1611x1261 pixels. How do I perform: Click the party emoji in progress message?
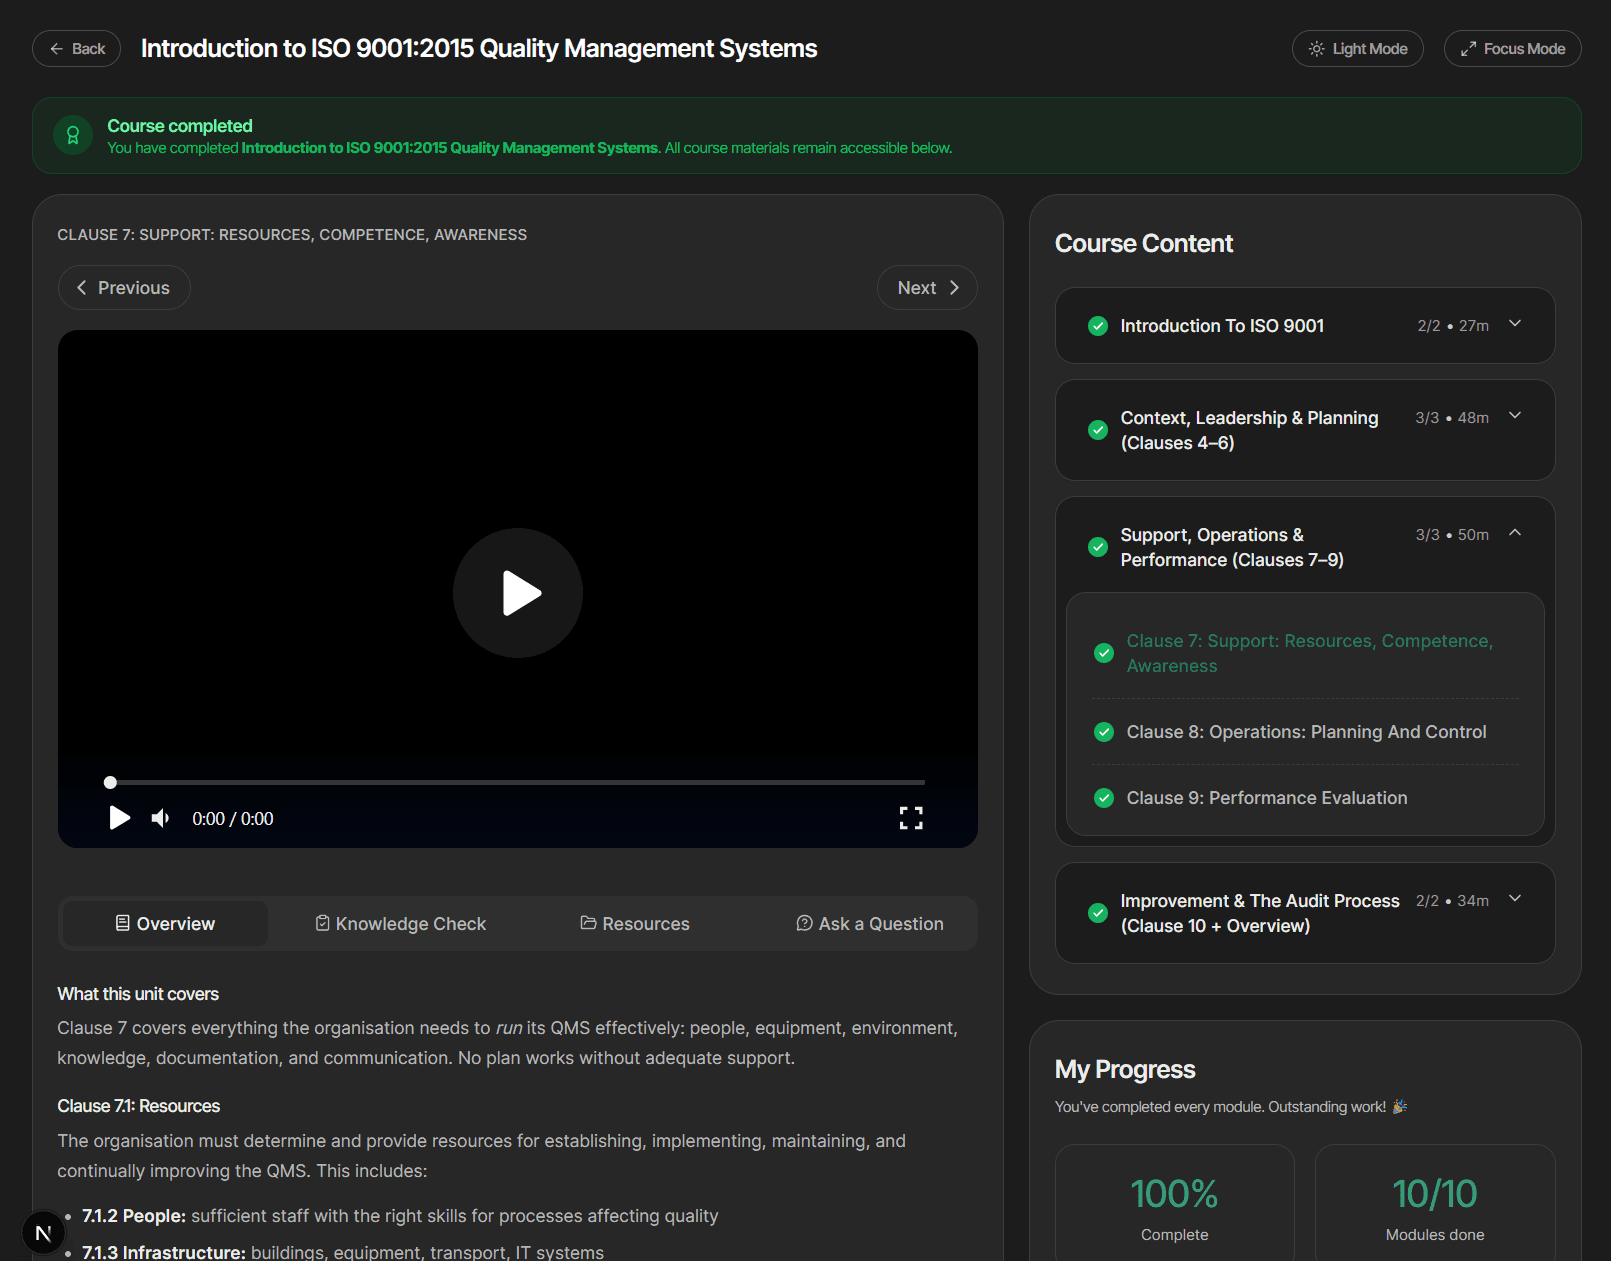1400,1106
